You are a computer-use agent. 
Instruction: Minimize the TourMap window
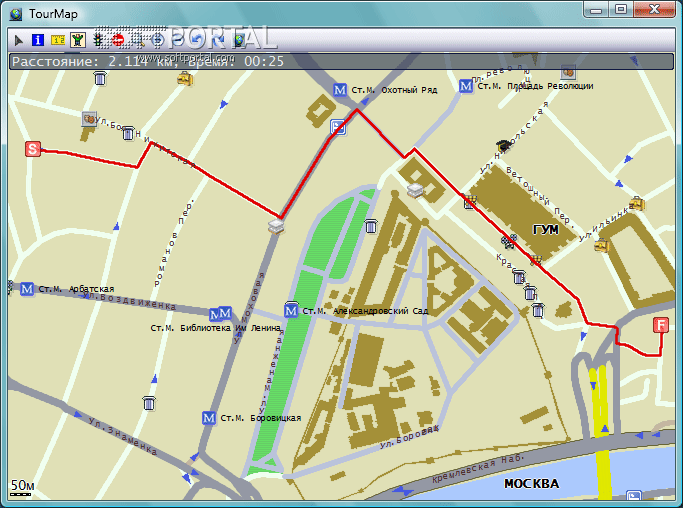click(596, 10)
